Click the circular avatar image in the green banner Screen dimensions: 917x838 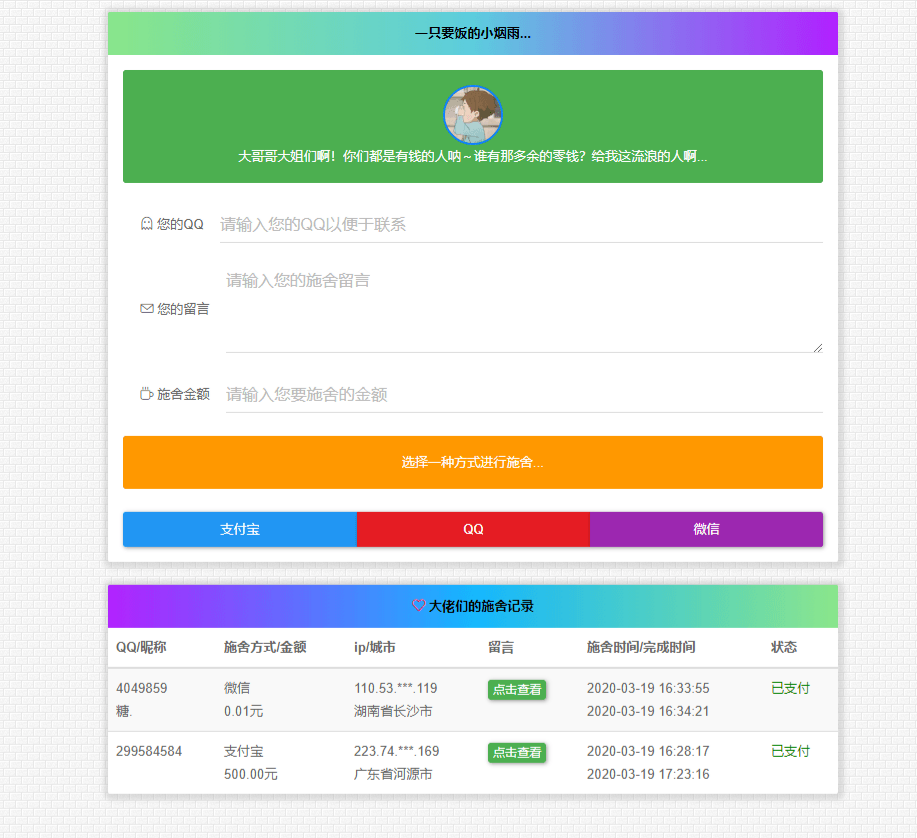click(472, 115)
